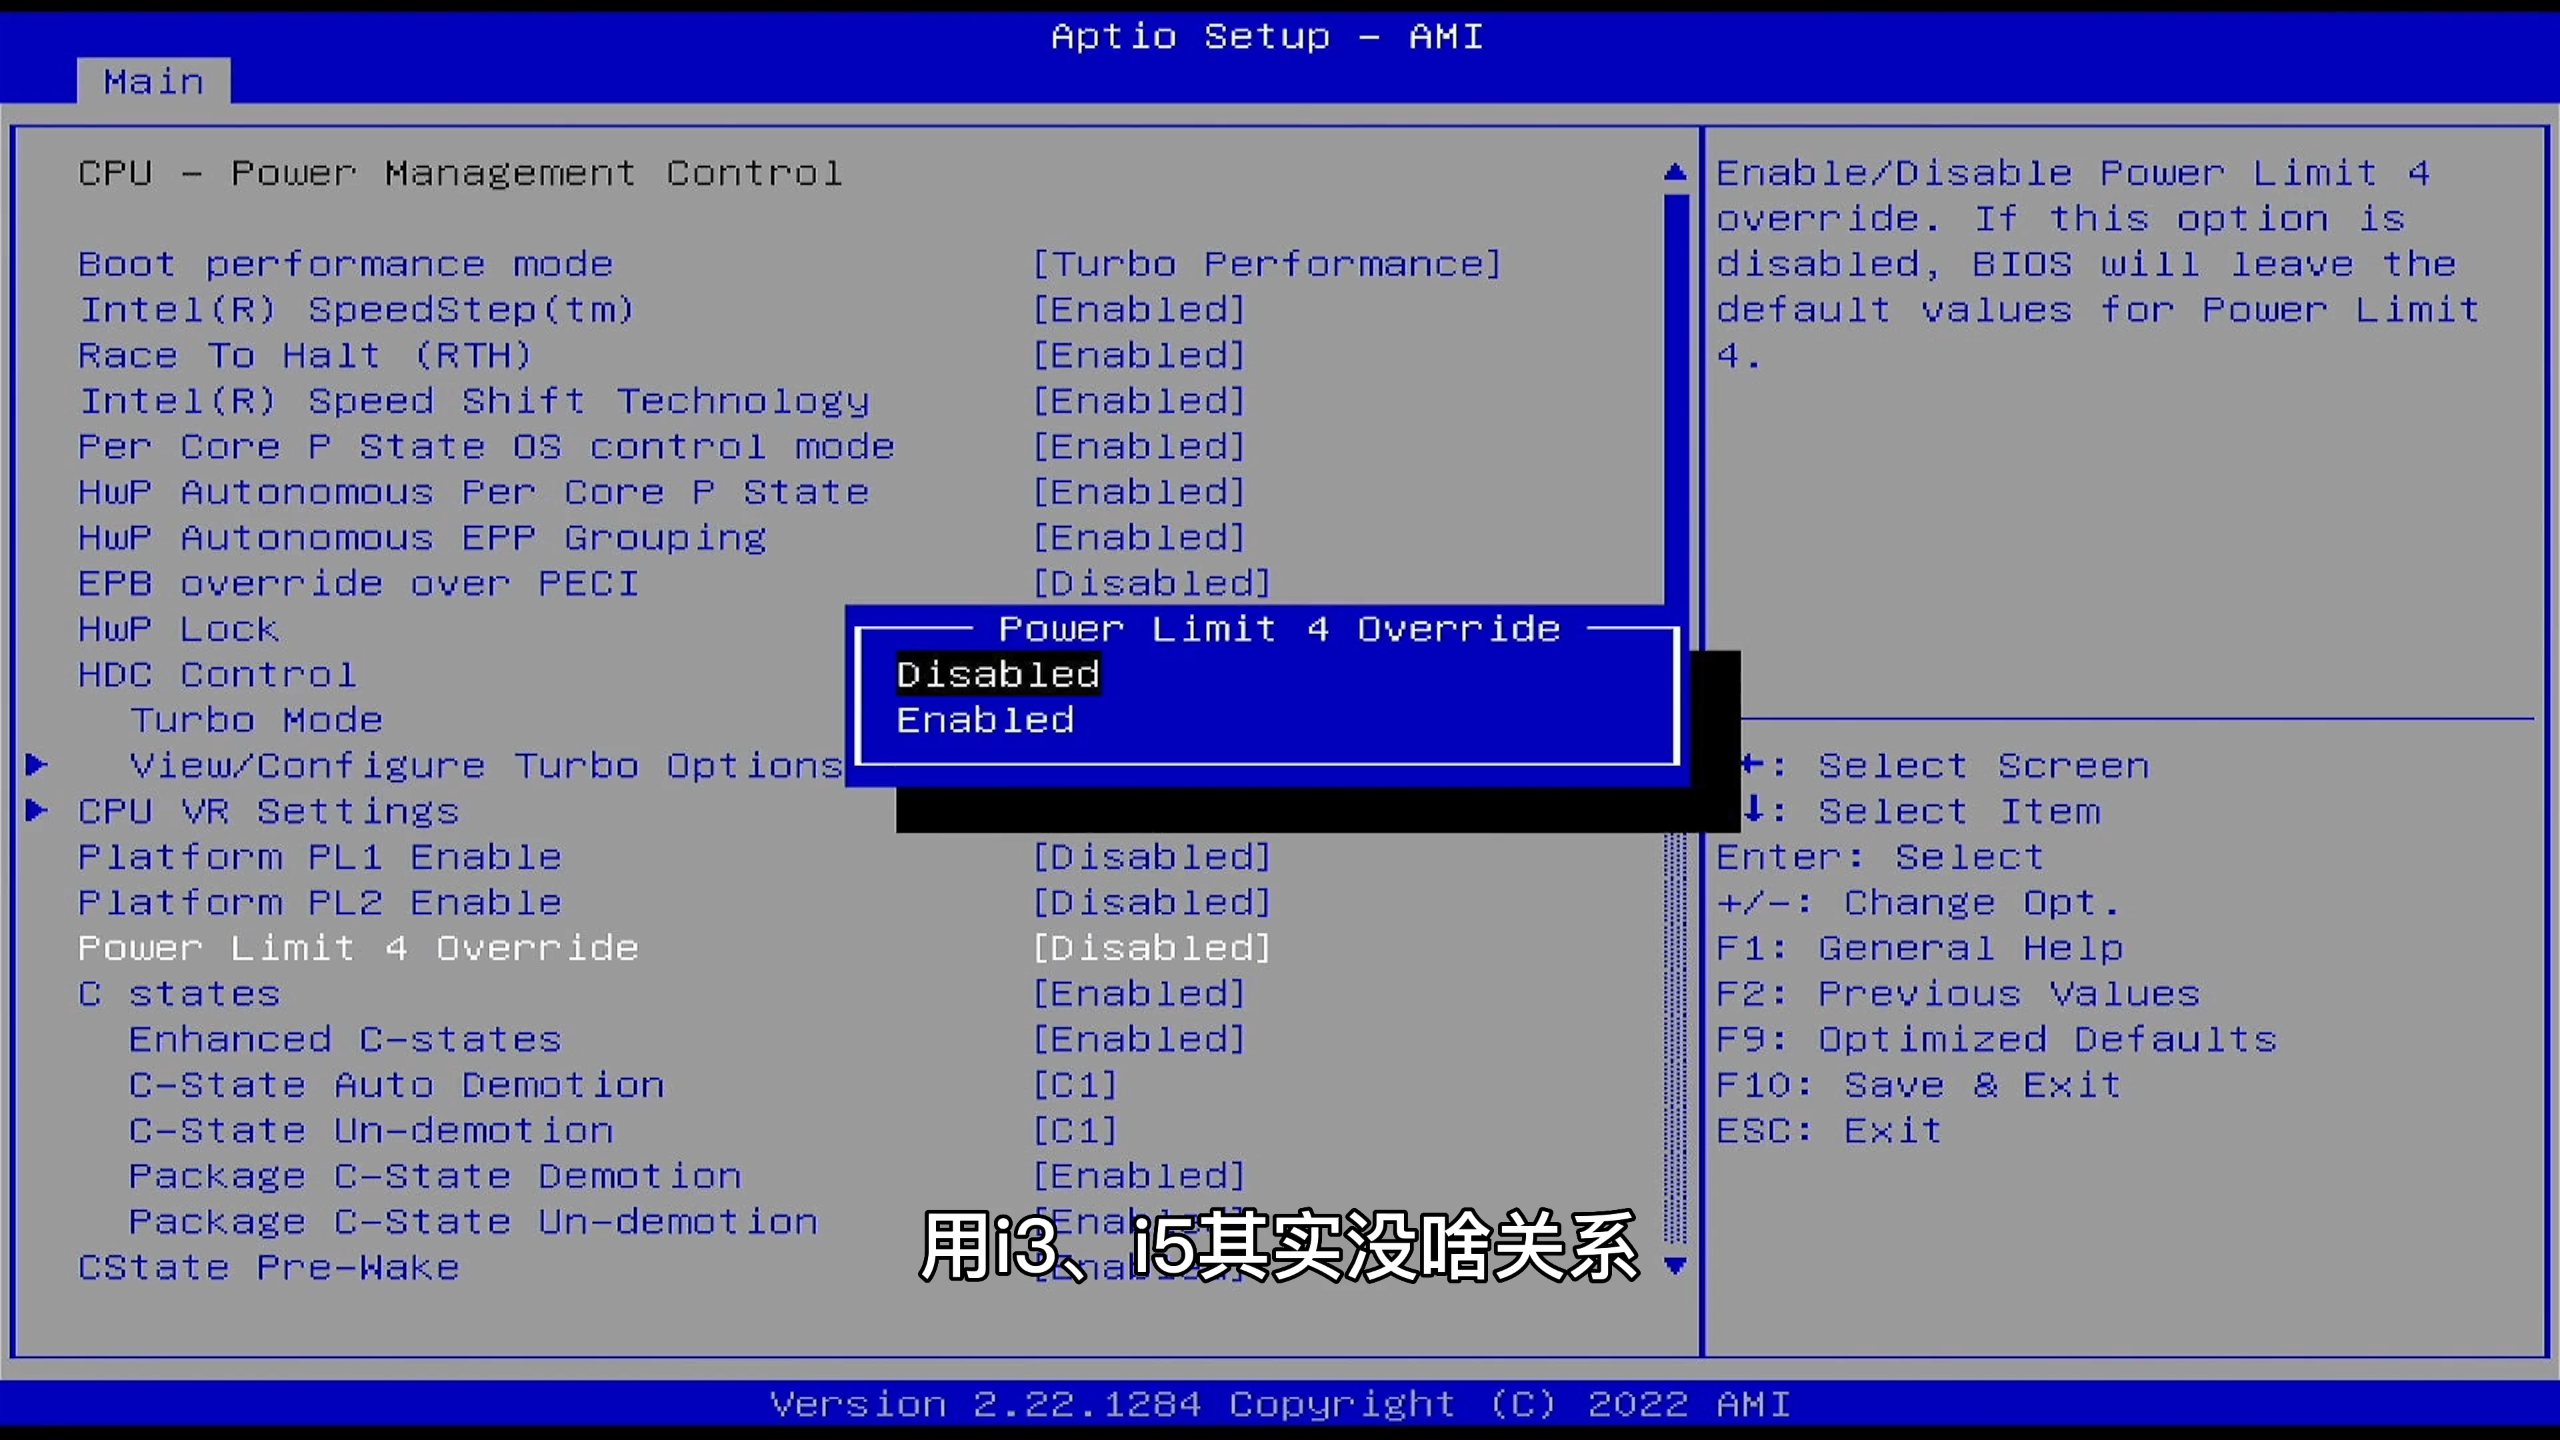Viewport: 2560px width, 1440px height.
Task: Select the Main tab
Action: (x=153, y=81)
